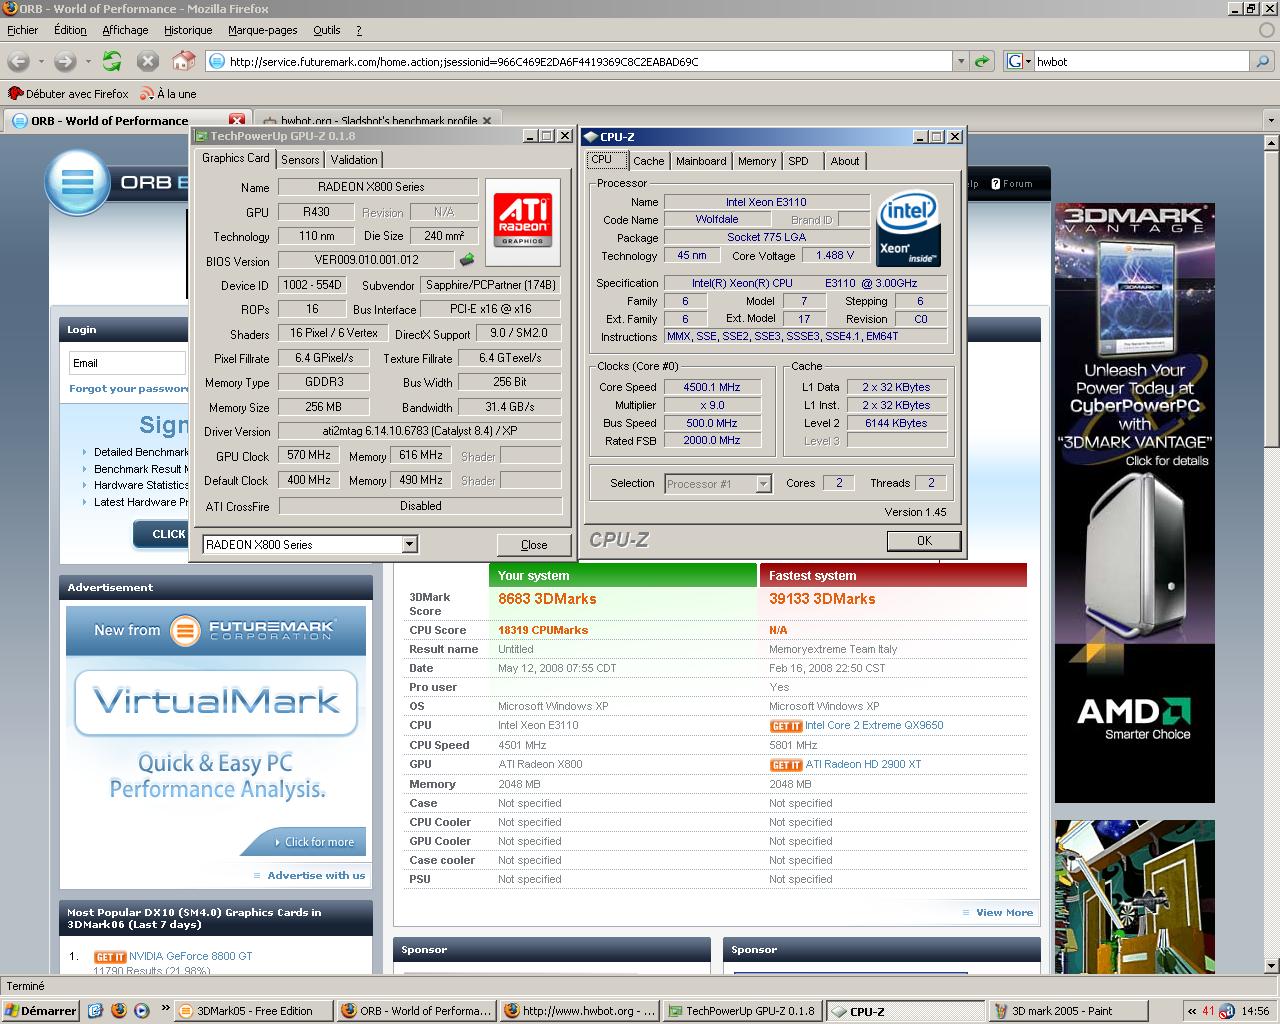
Task: Click View More link in results
Action: (1004, 913)
